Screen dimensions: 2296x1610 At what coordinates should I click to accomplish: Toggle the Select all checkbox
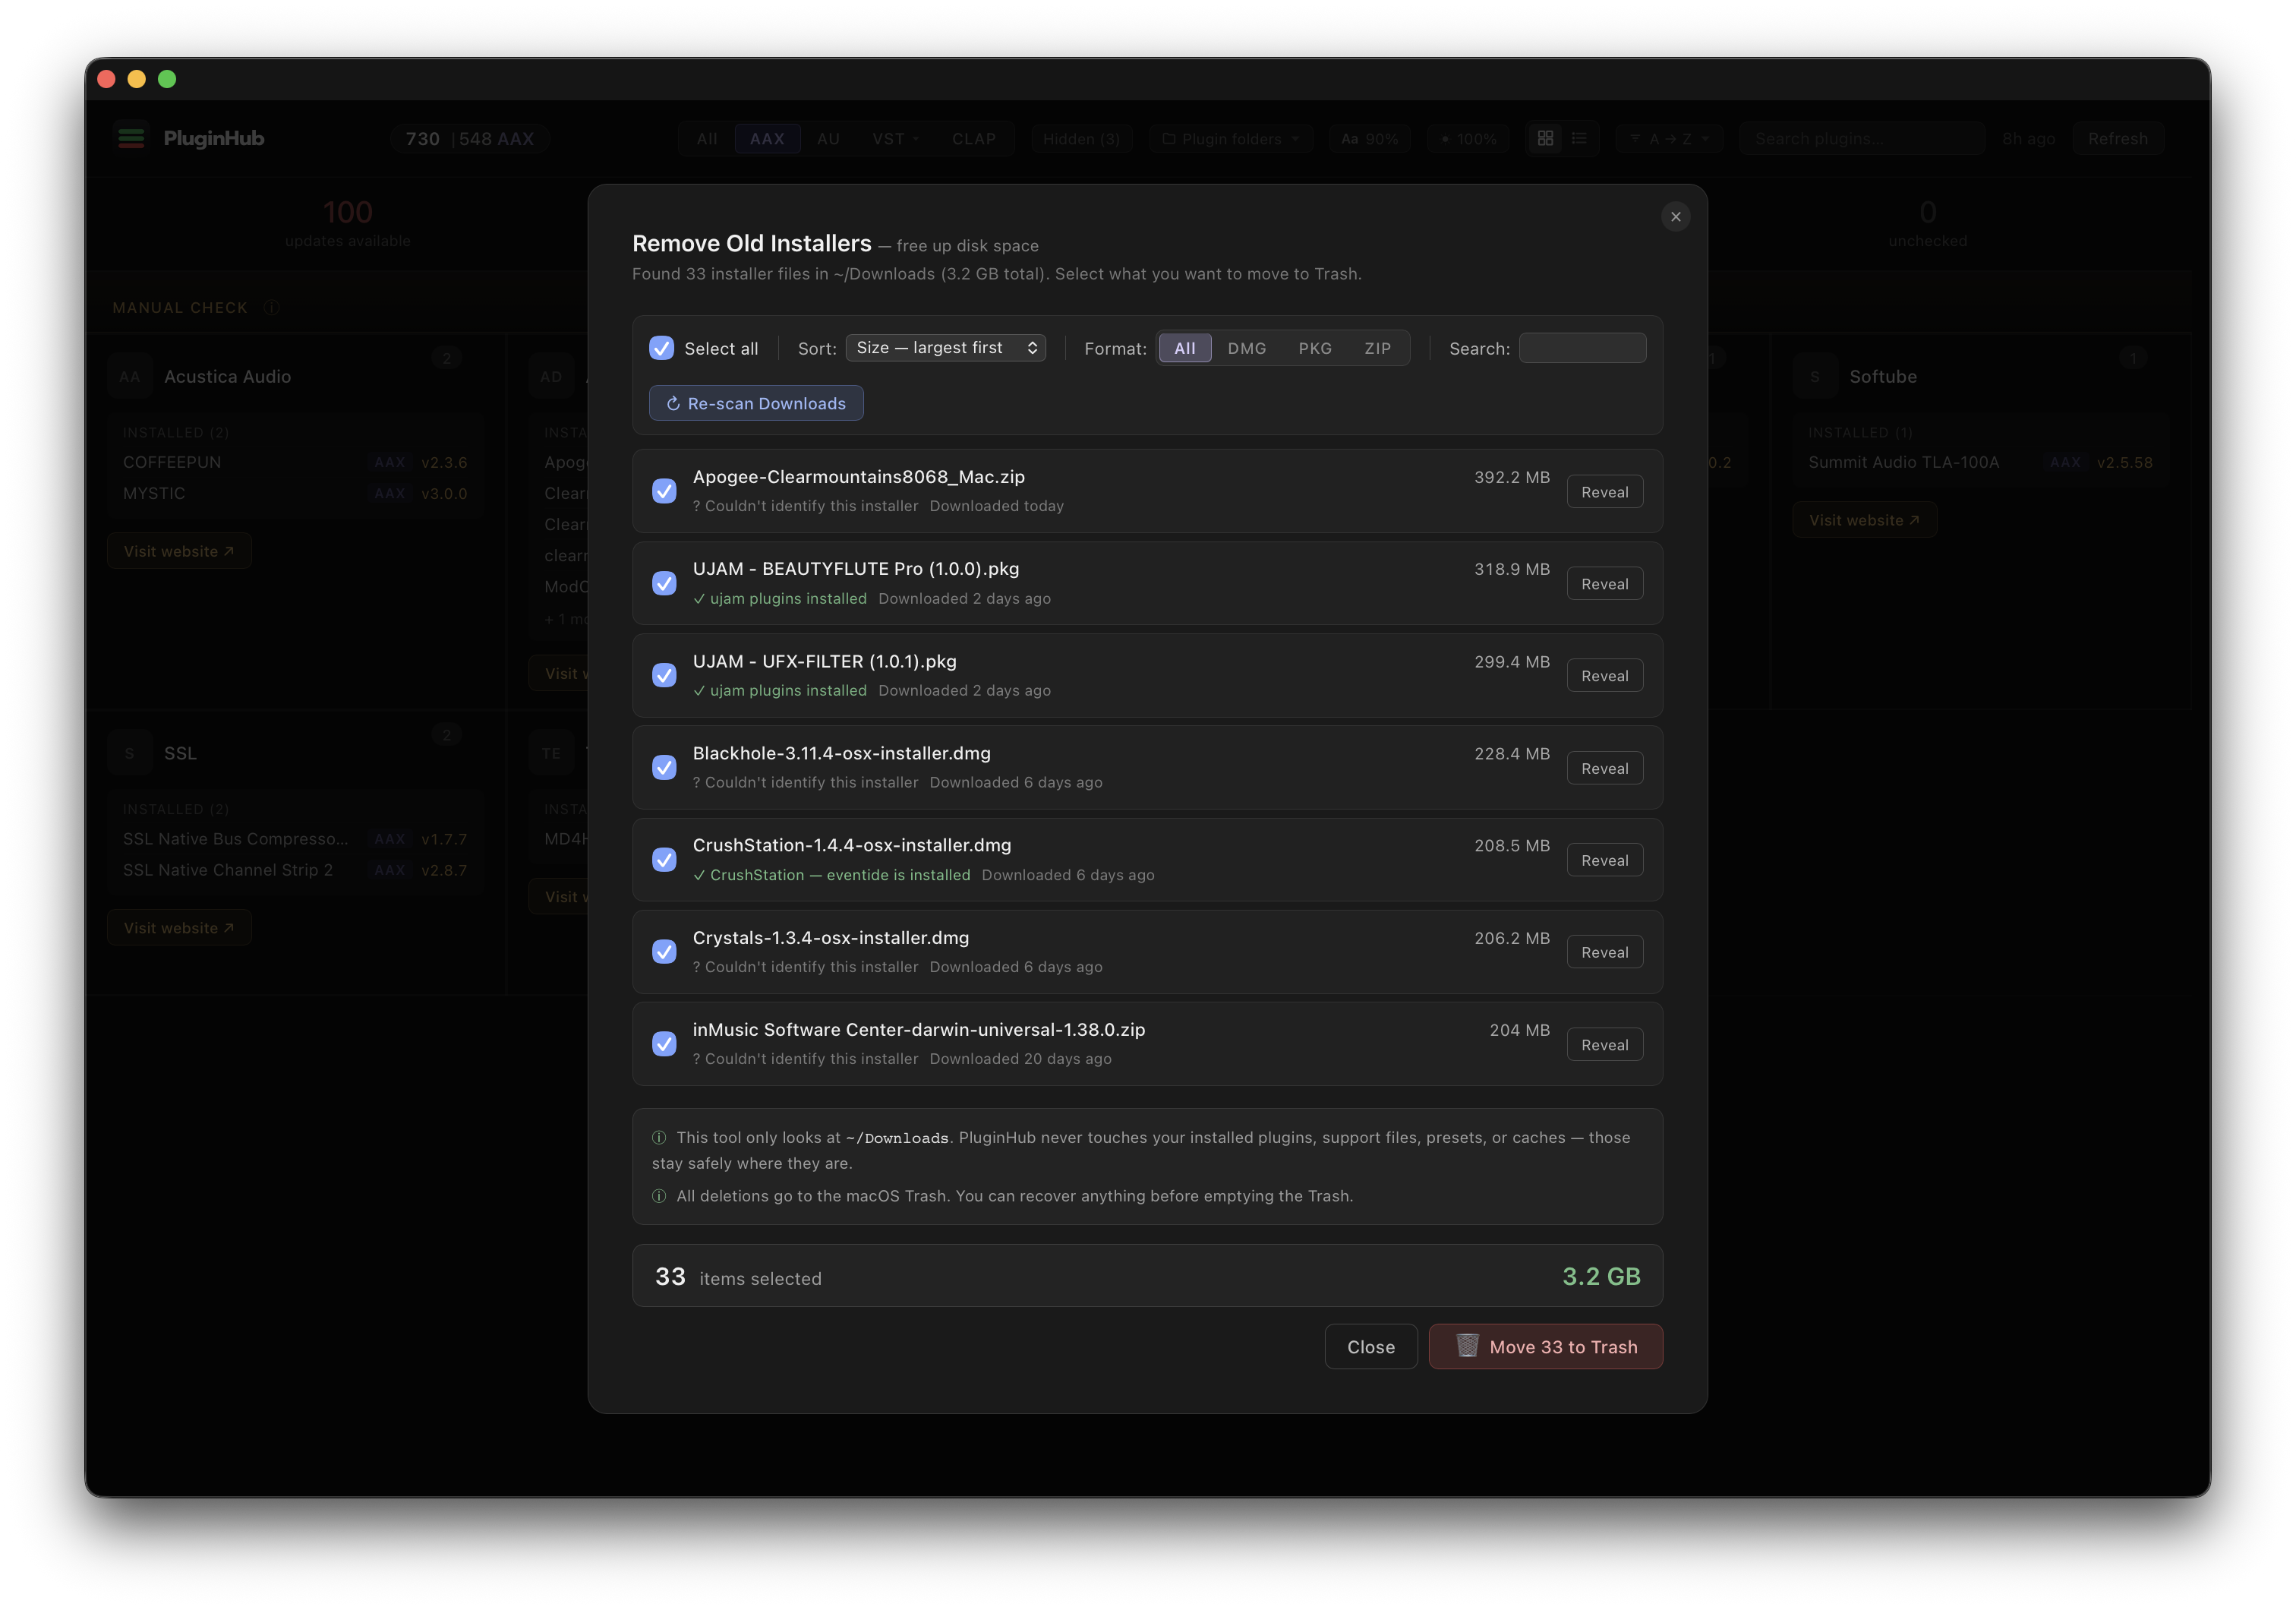coord(661,348)
